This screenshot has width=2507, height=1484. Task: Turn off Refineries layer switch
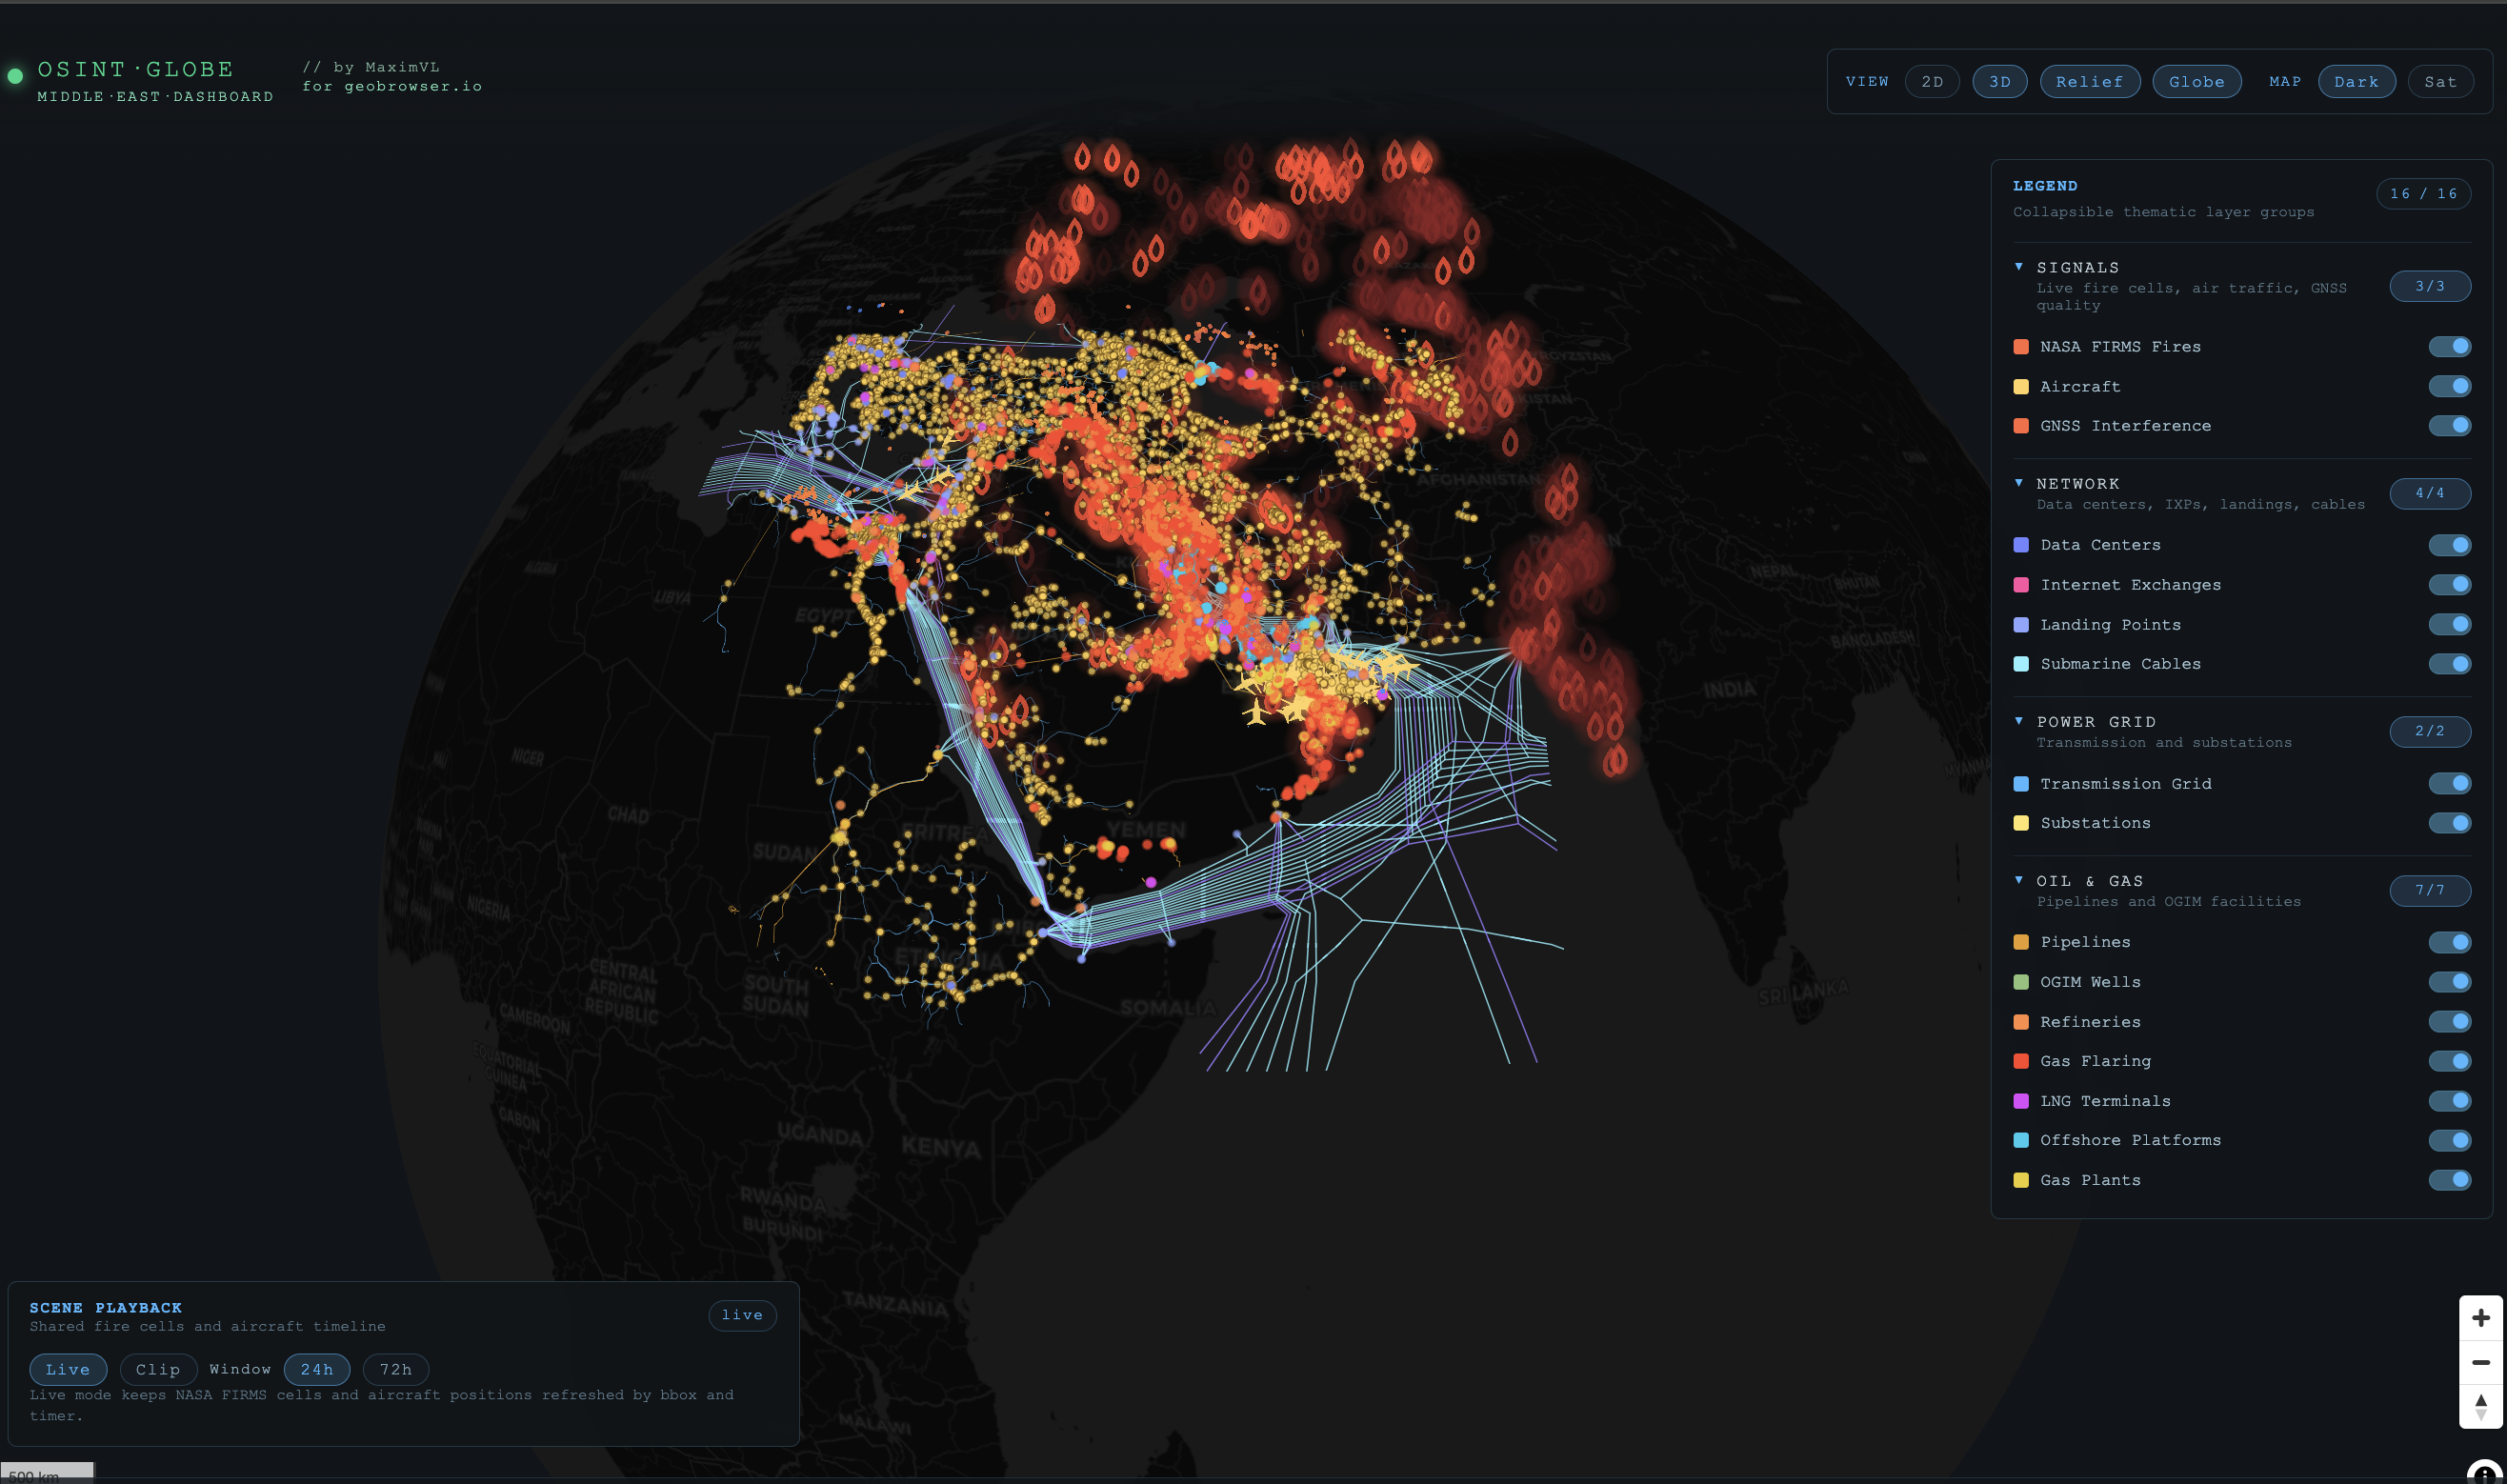(2449, 1022)
